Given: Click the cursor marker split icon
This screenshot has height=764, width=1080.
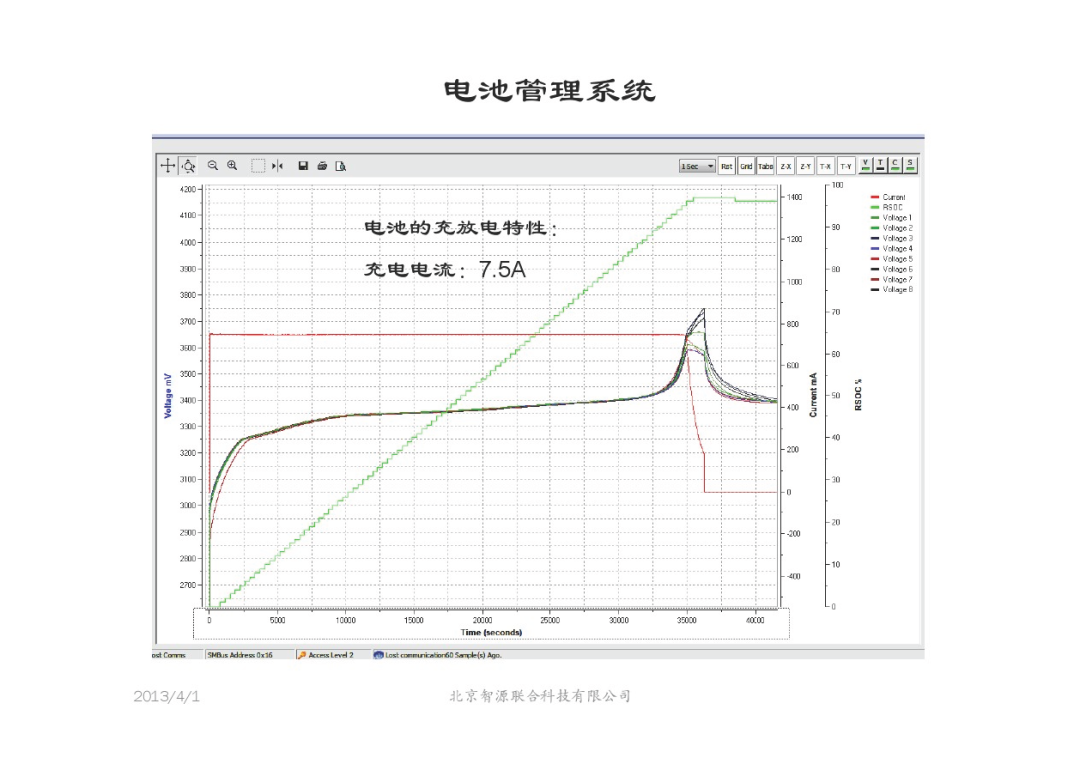Looking at the screenshot, I should (x=278, y=166).
